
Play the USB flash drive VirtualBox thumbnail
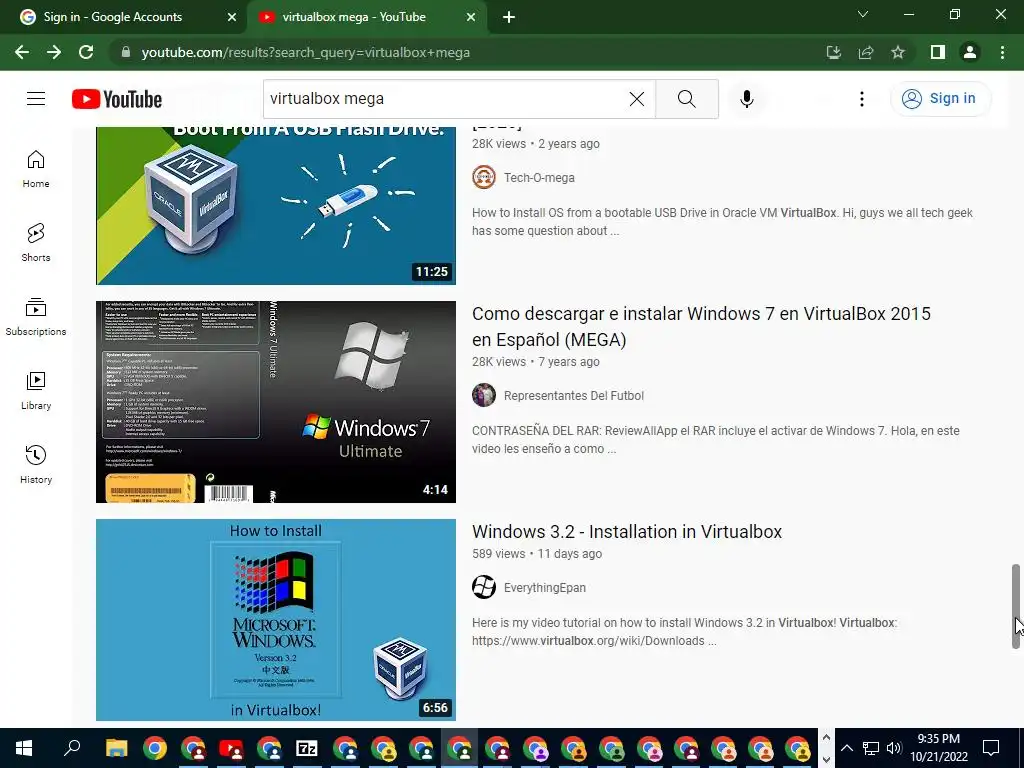(276, 206)
